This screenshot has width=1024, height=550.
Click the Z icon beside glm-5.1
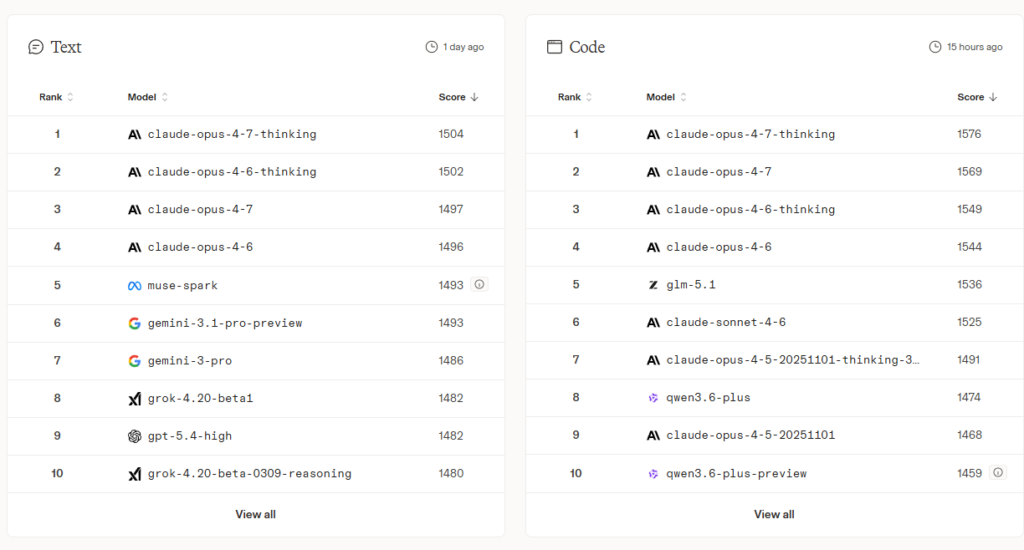coord(653,285)
